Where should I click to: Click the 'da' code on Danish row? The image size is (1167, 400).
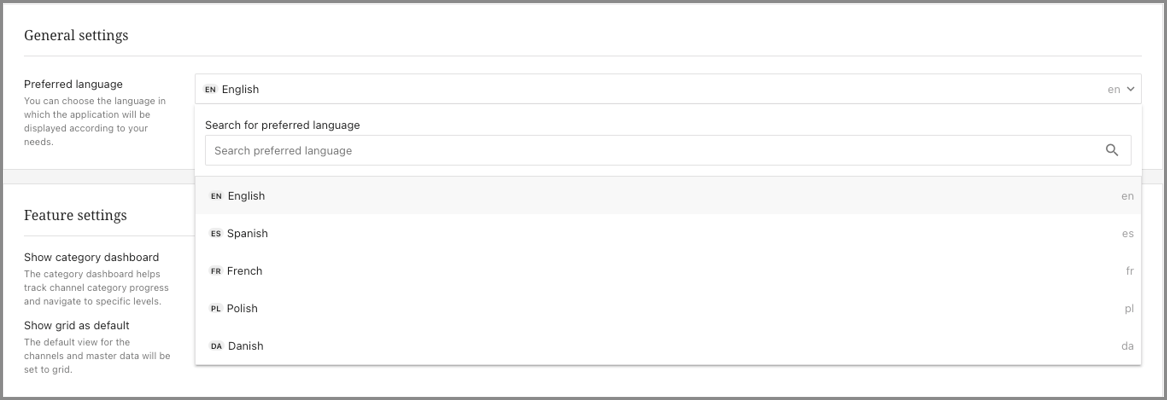1127,346
